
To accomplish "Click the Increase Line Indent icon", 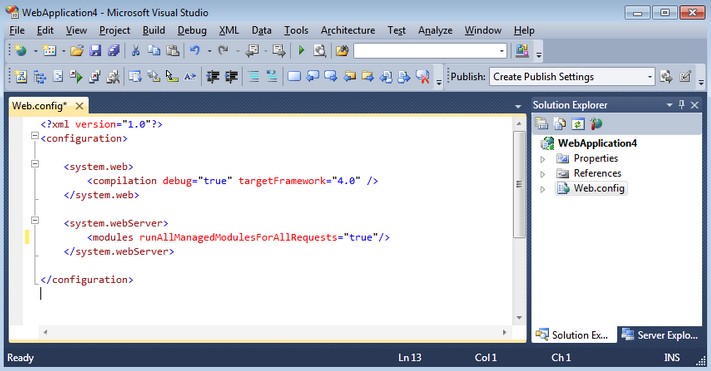I will [231, 77].
